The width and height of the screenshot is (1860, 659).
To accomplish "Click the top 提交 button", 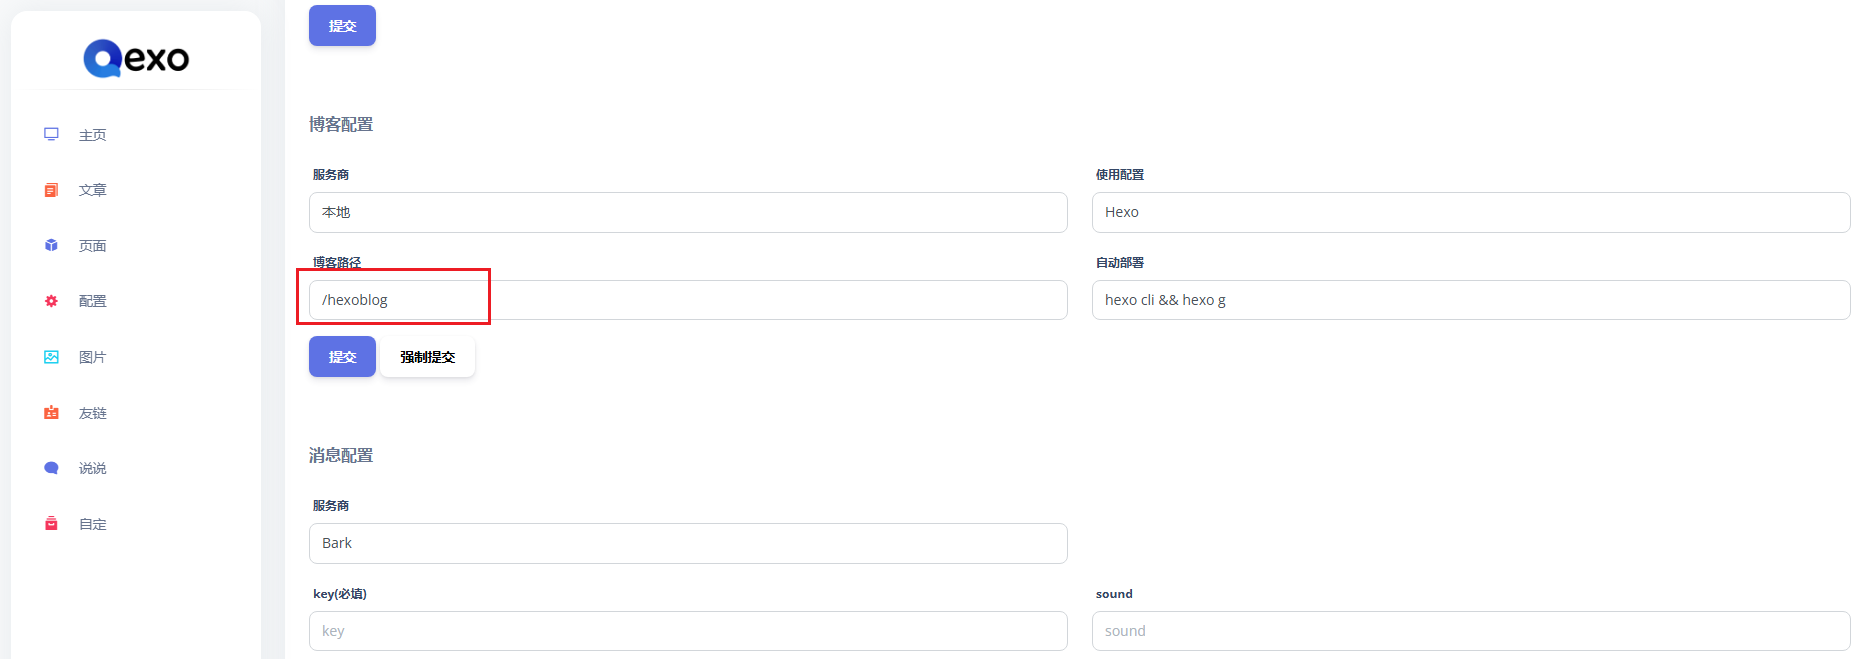I will (342, 26).
